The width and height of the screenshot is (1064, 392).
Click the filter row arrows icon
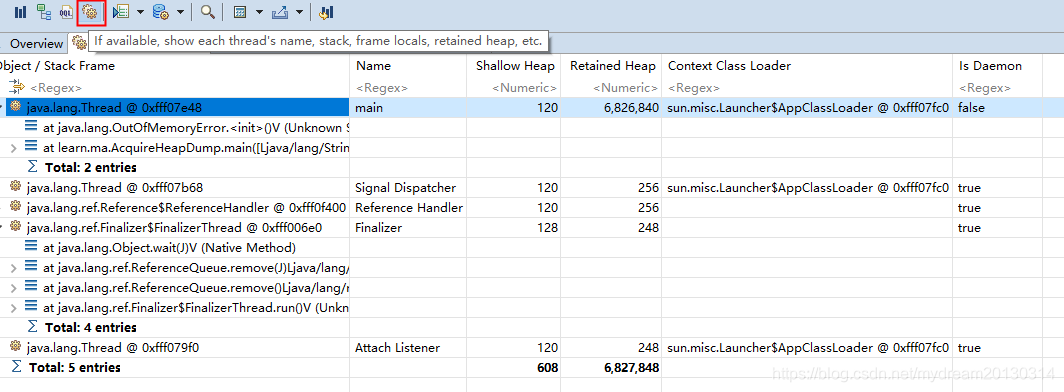[16, 86]
